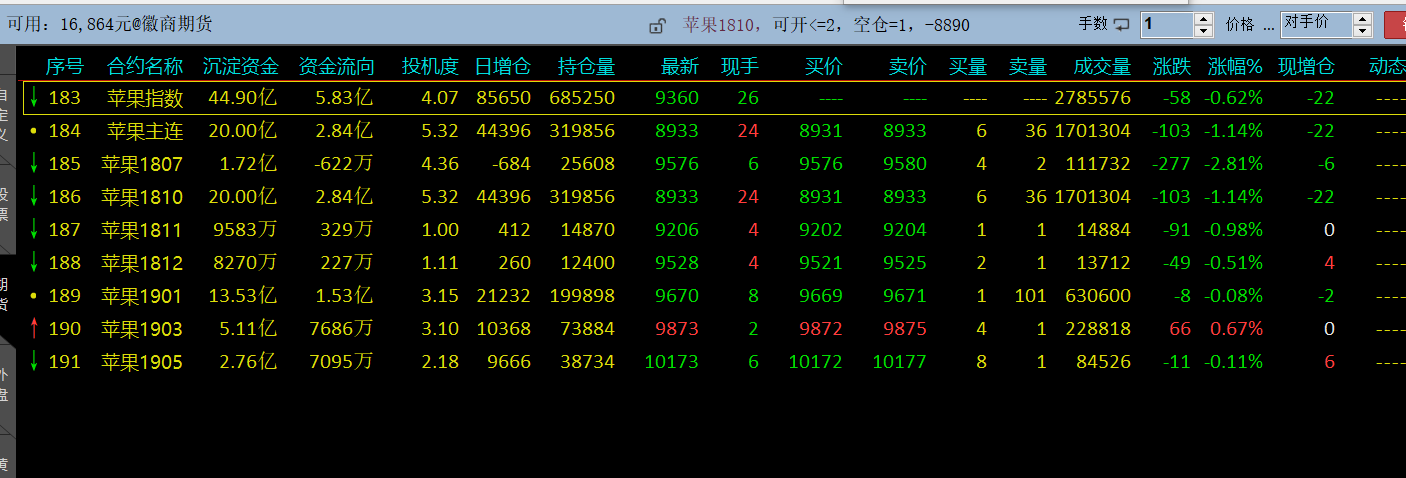The height and width of the screenshot is (478, 1406).
Task: Sort by the 日增仓 column header
Action: tap(502, 67)
